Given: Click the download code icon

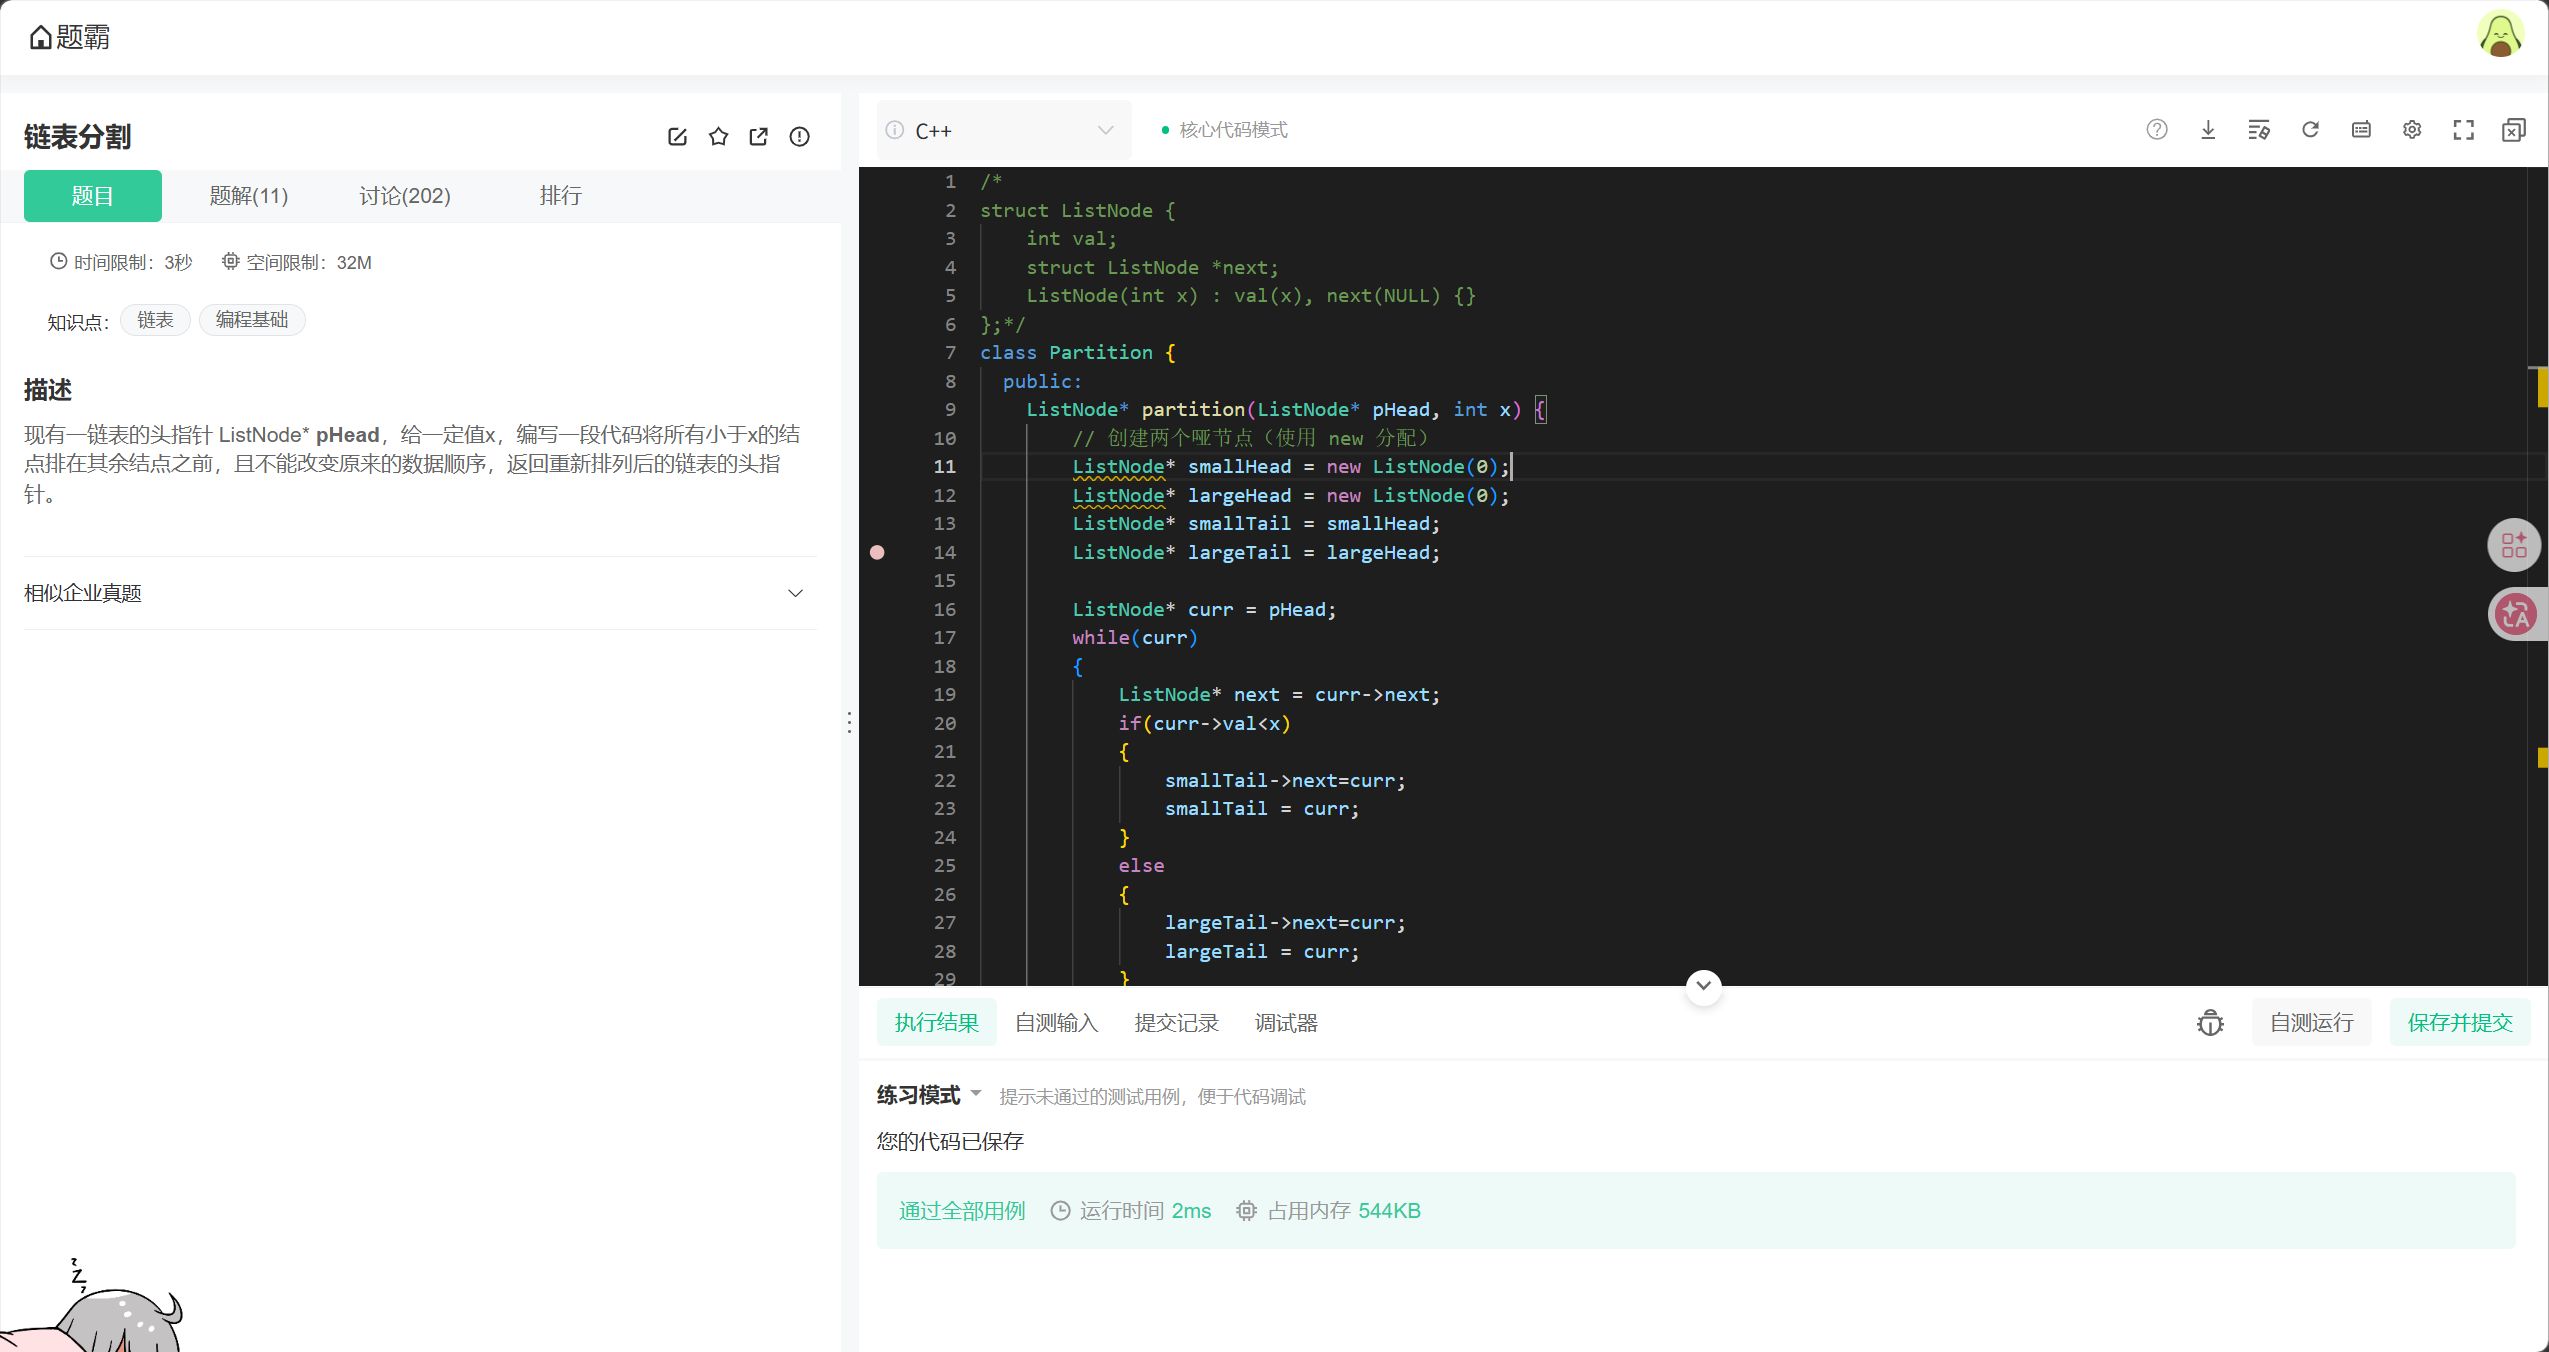Looking at the screenshot, I should (2208, 130).
